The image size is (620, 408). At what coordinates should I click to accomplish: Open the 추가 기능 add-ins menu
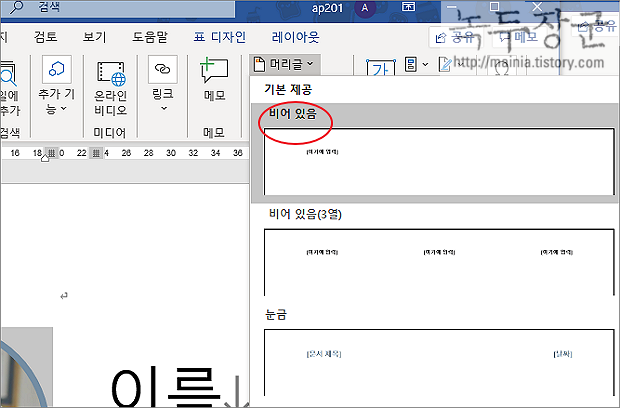[x=57, y=86]
